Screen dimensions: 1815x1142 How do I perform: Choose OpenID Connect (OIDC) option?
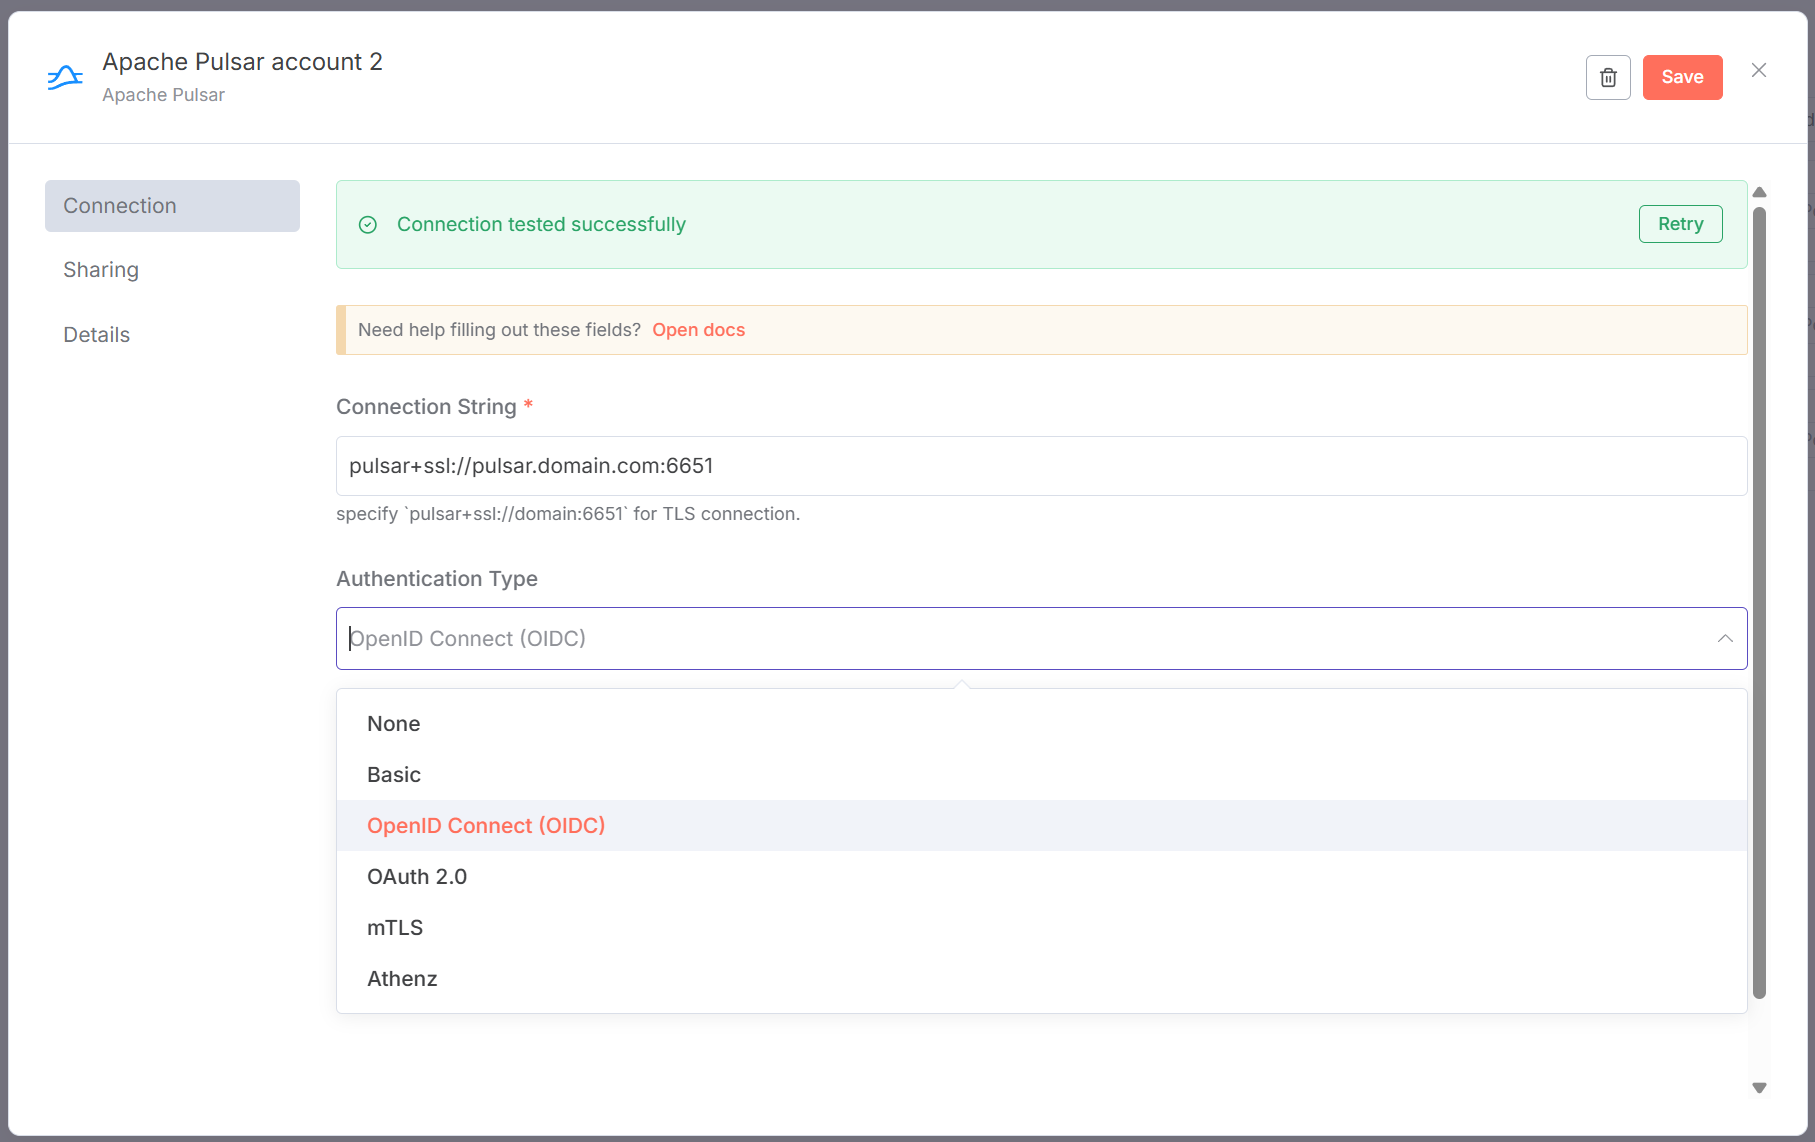pos(1041,825)
